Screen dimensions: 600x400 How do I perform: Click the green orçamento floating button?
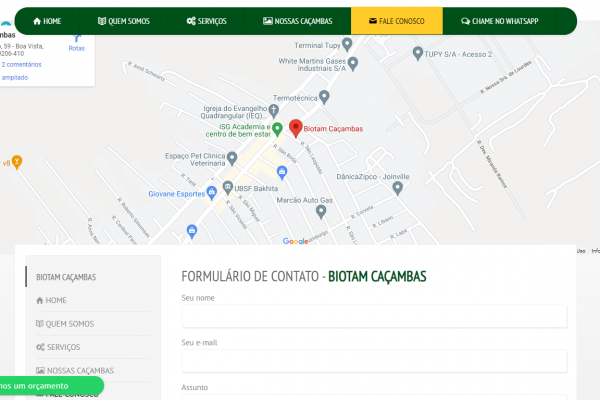tap(51, 386)
